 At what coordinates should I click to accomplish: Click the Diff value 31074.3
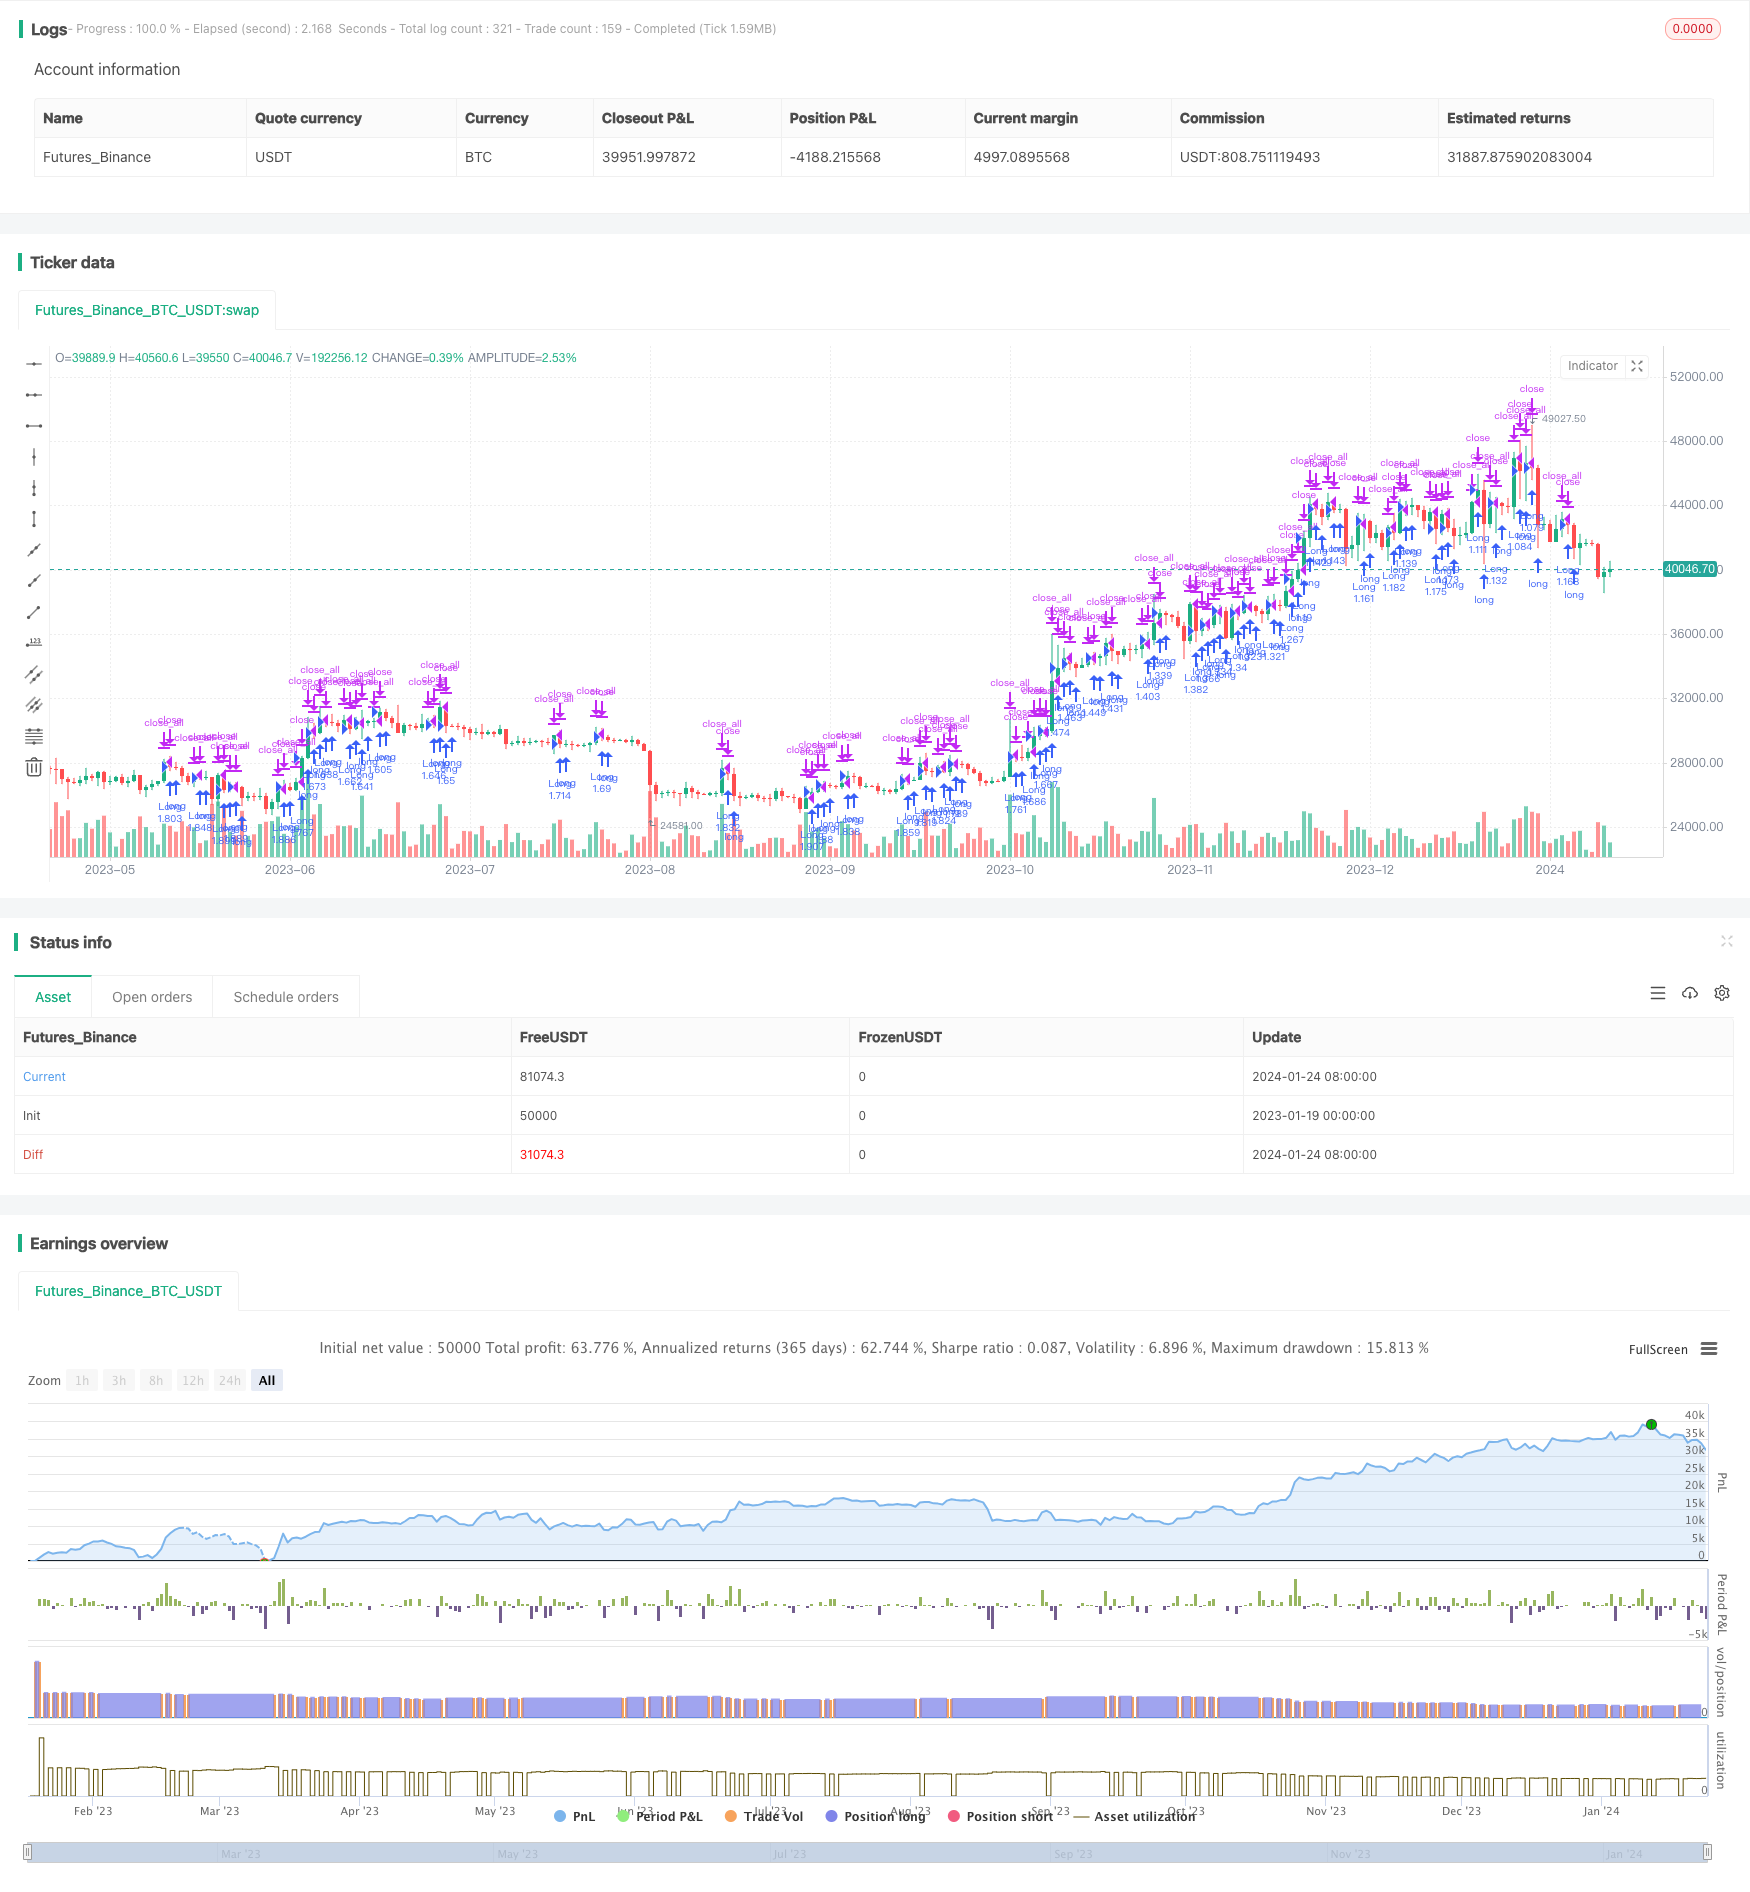click(542, 1155)
